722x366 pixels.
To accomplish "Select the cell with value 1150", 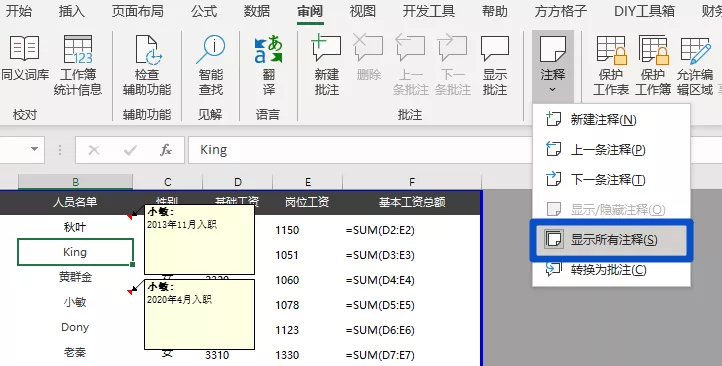I will [307, 230].
